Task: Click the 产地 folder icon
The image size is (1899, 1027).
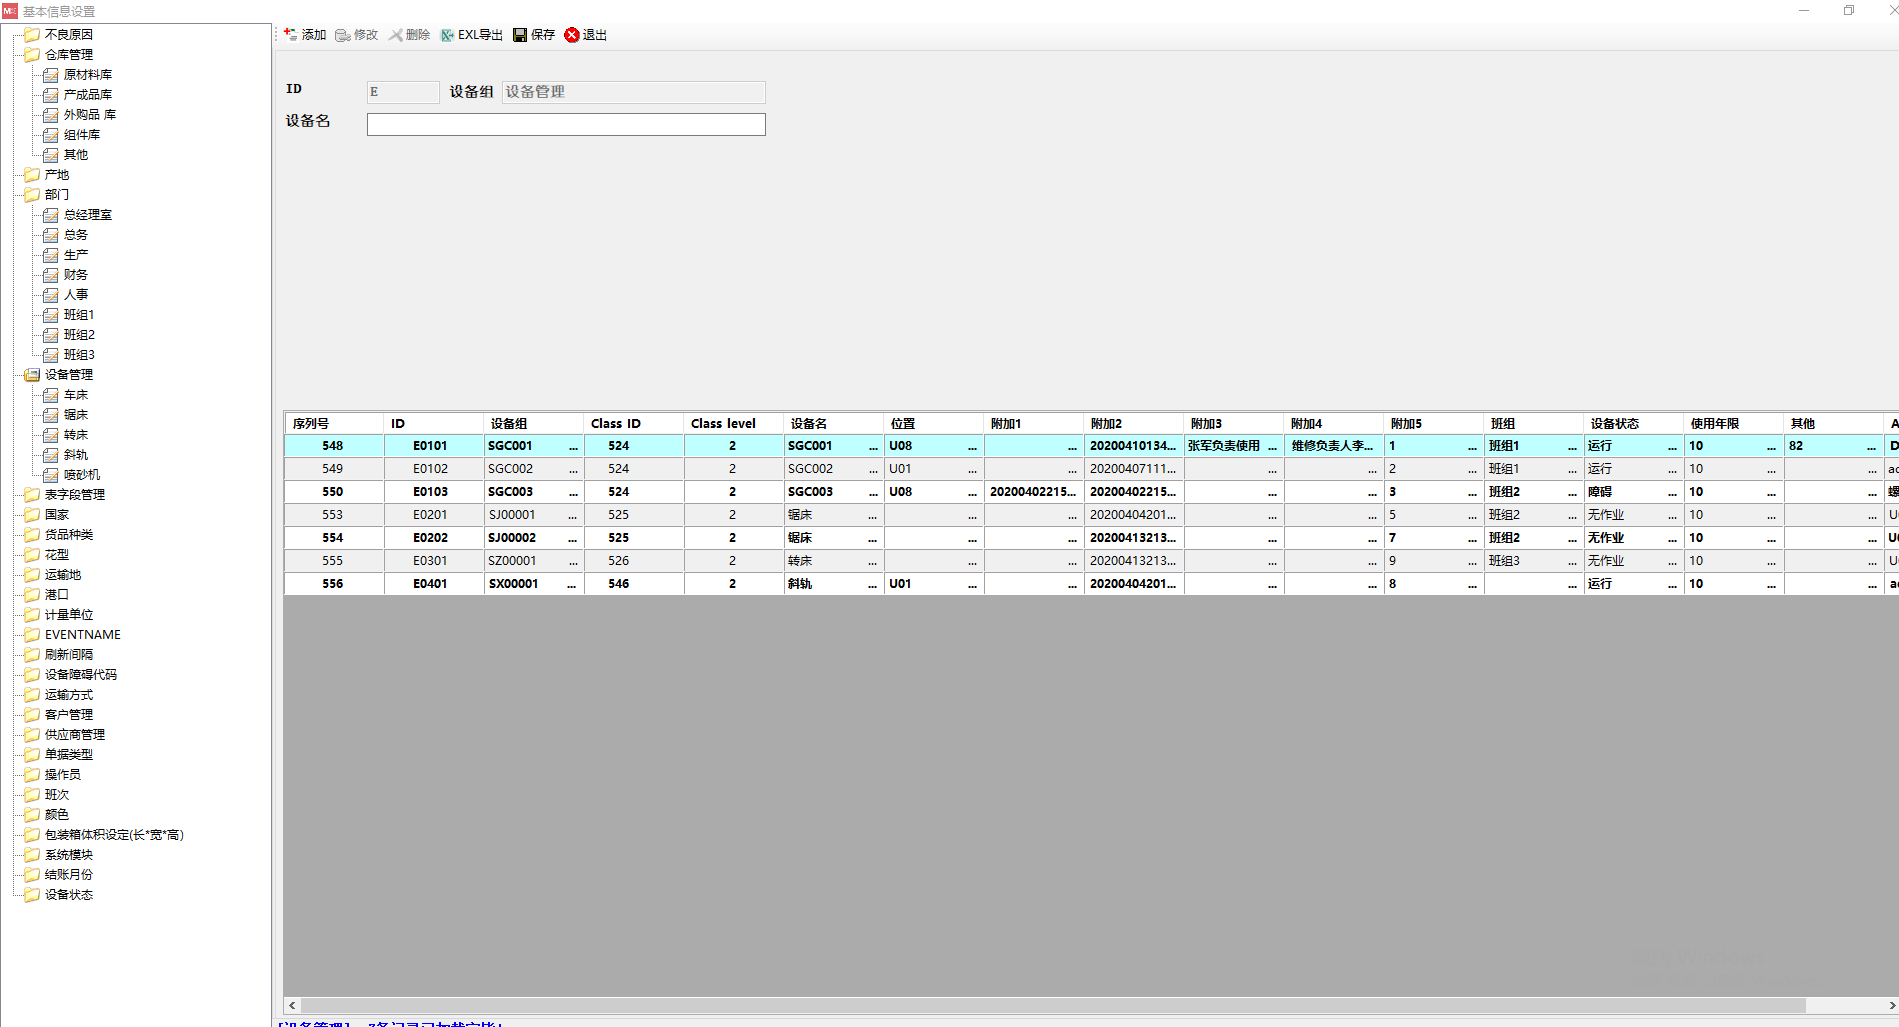Action: pyautogui.click(x=32, y=175)
